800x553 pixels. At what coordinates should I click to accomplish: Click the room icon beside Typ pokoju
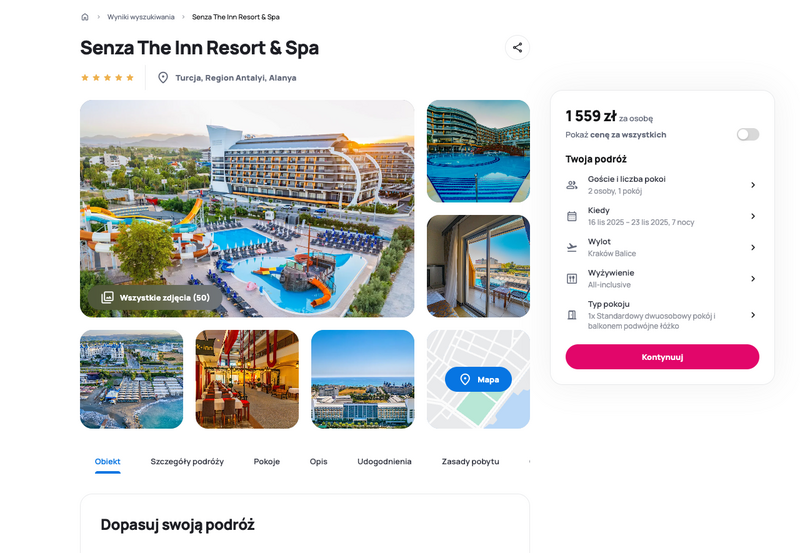click(x=572, y=315)
